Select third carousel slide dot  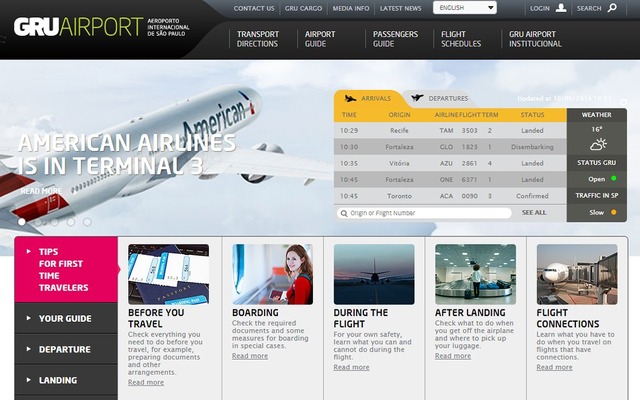(x=54, y=222)
